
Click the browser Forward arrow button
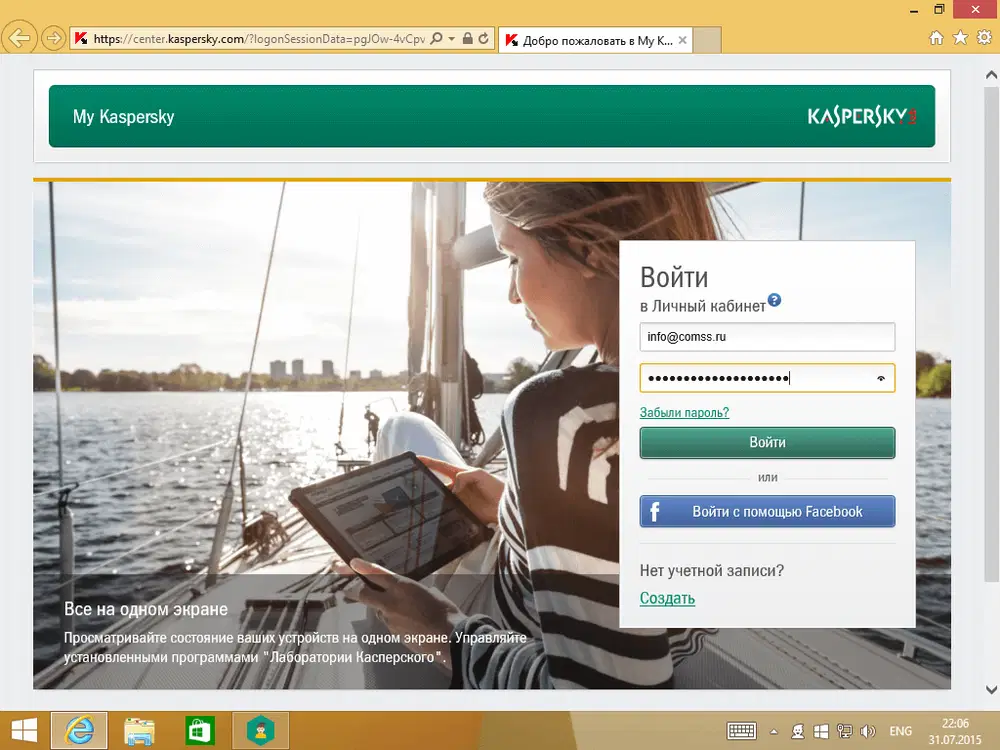(x=54, y=39)
